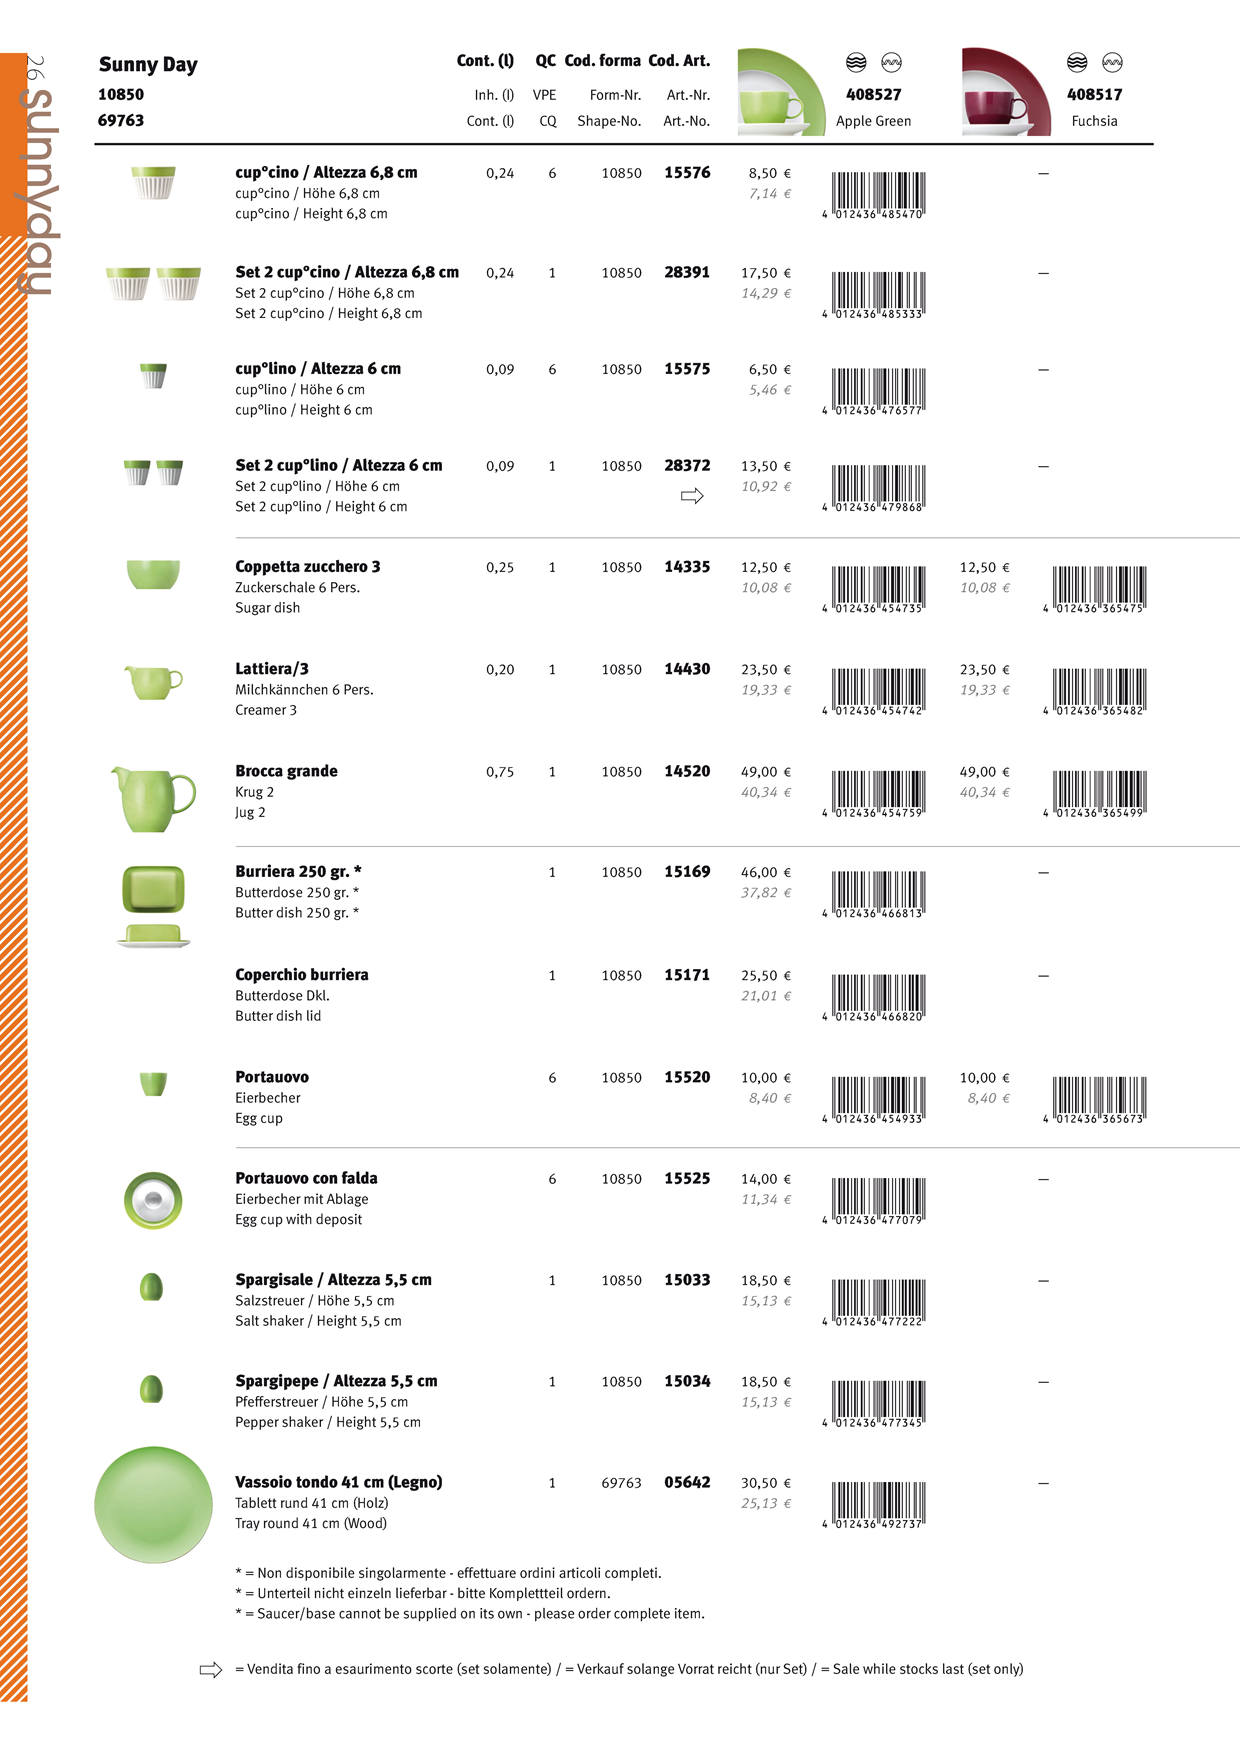Click the Portauovo con falda egg cup thumbnail
The height and width of the screenshot is (1754, 1240).
pyautogui.click(x=153, y=1200)
